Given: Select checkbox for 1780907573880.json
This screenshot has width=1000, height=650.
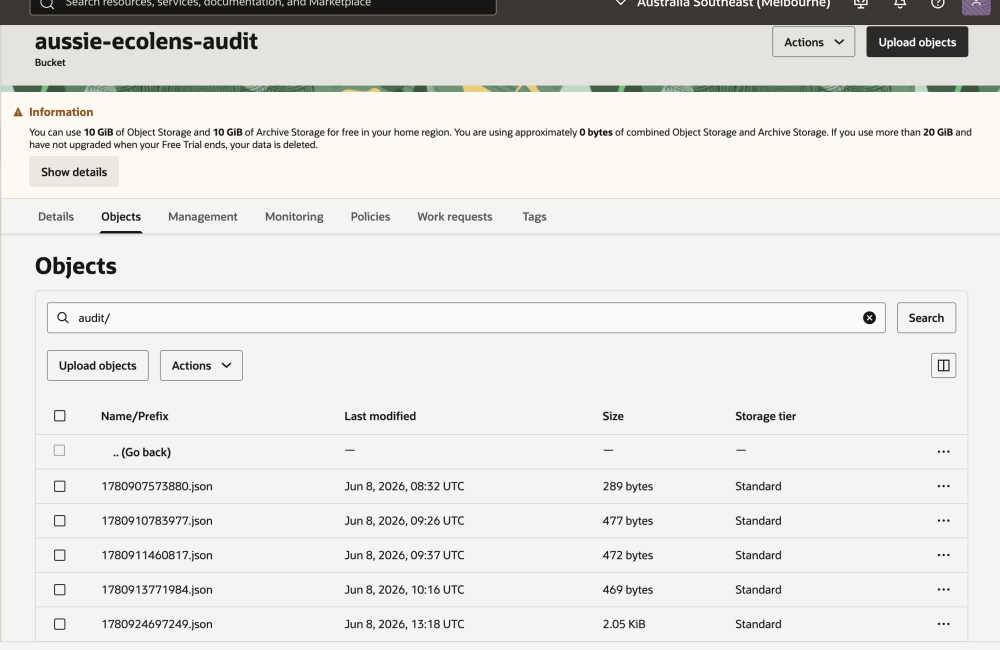Looking at the screenshot, I should tap(60, 486).
